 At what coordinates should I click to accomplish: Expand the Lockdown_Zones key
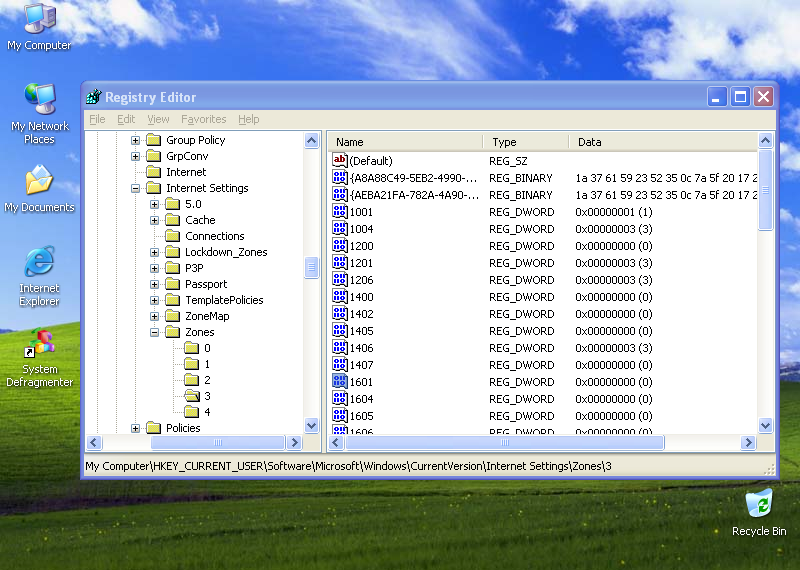(x=154, y=252)
